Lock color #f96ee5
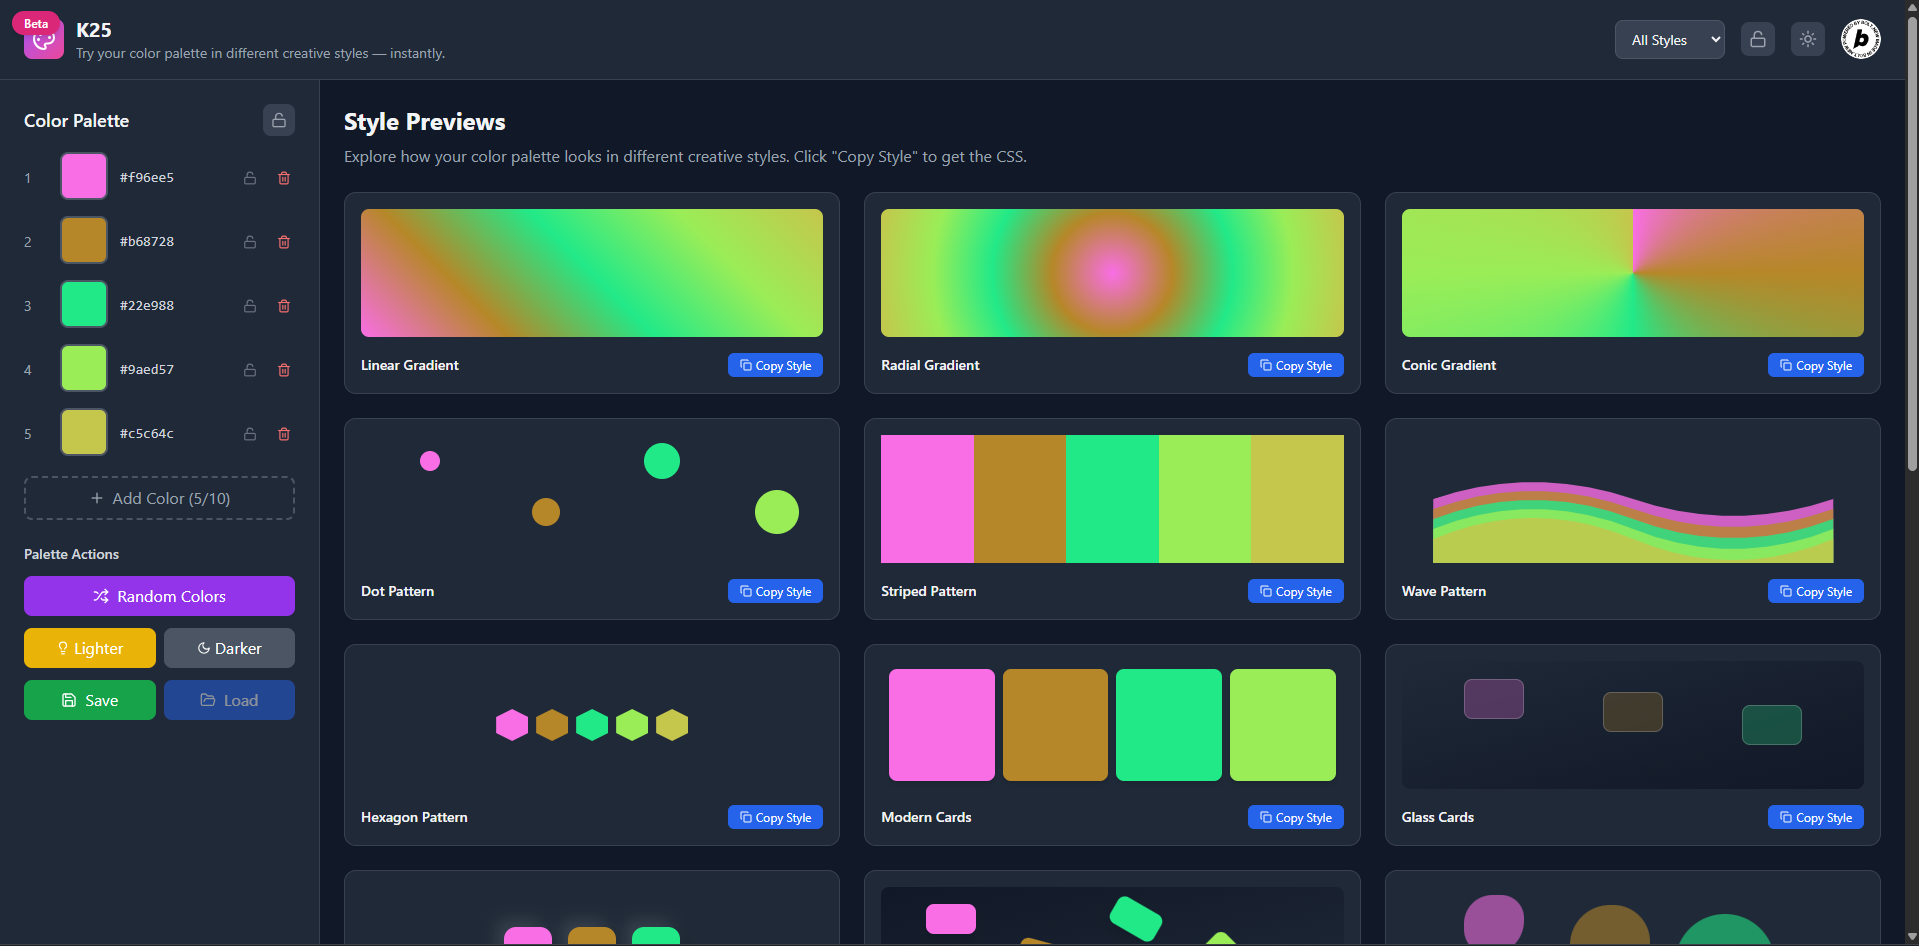The image size is (1919, 946). 250,178
